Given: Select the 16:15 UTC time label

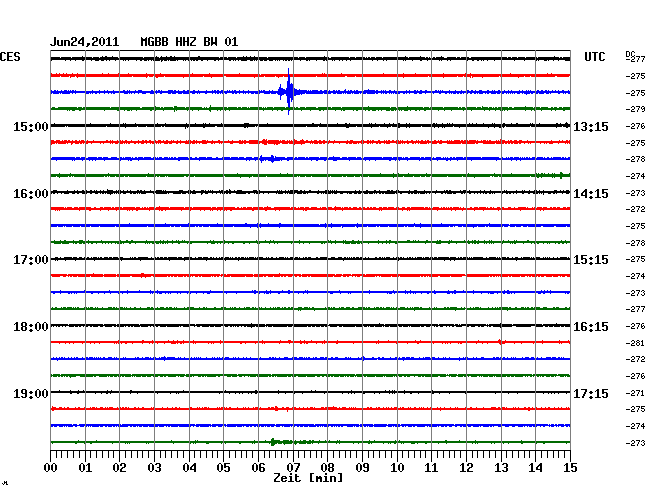Looking at the screenshot, I should (x=591, y=327).
